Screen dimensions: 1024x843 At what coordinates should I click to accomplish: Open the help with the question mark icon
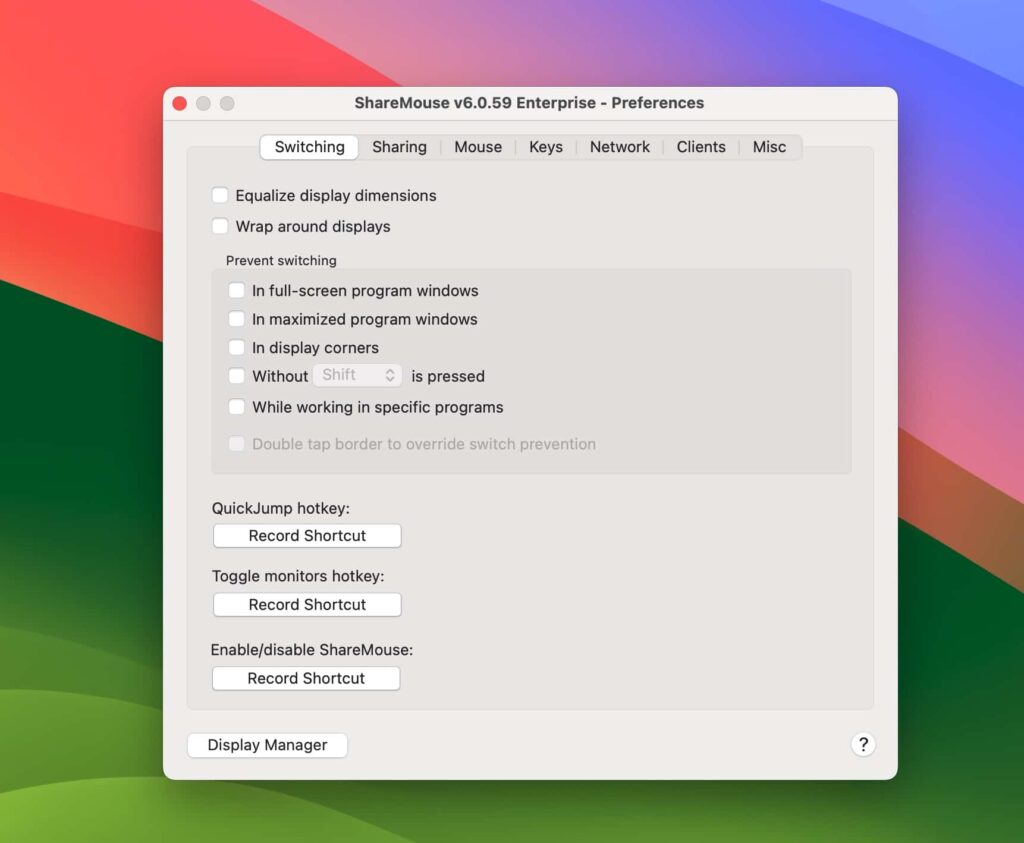[x=862, y=744]
